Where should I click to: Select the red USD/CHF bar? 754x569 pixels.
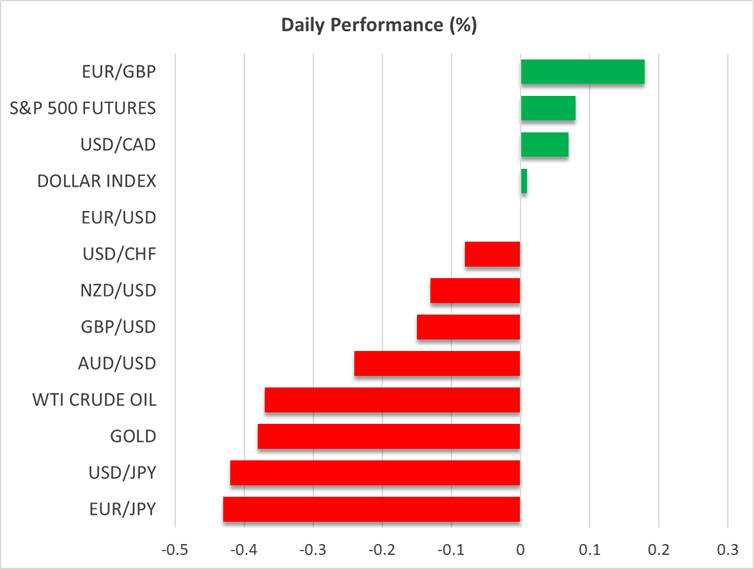(492, 254)
